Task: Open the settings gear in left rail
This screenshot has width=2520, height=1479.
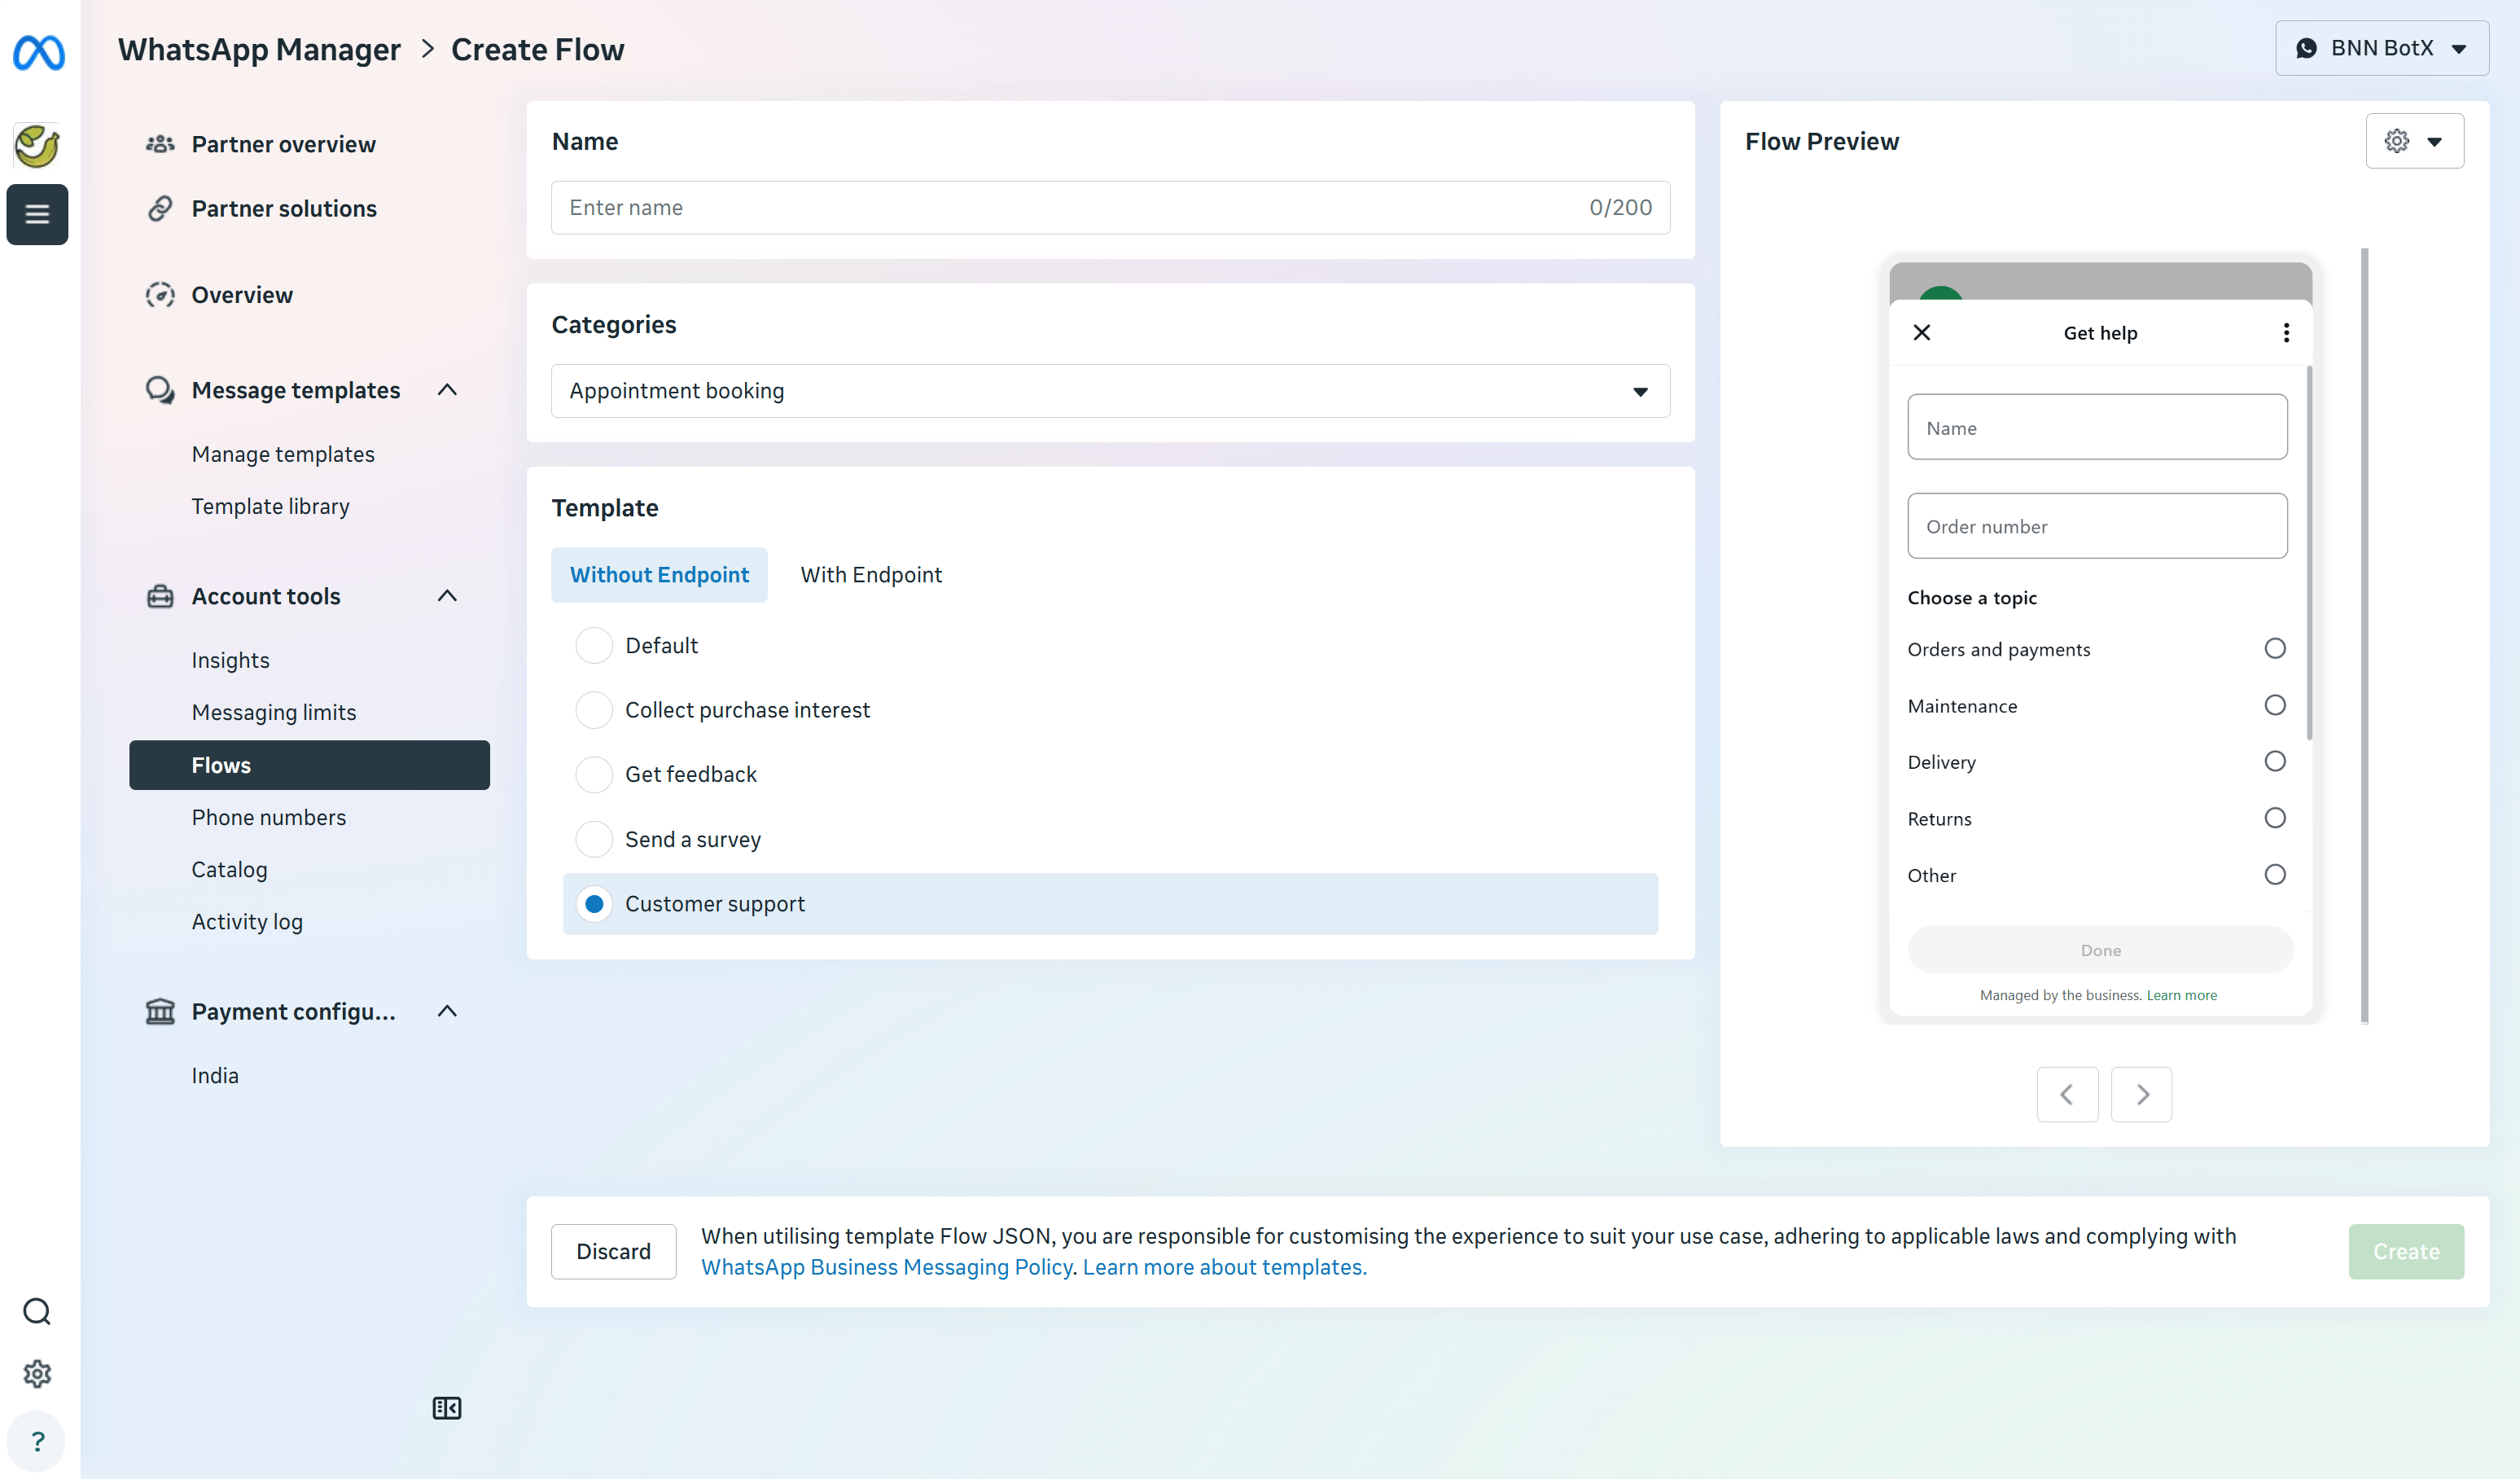Action: tap(37, 1373)
